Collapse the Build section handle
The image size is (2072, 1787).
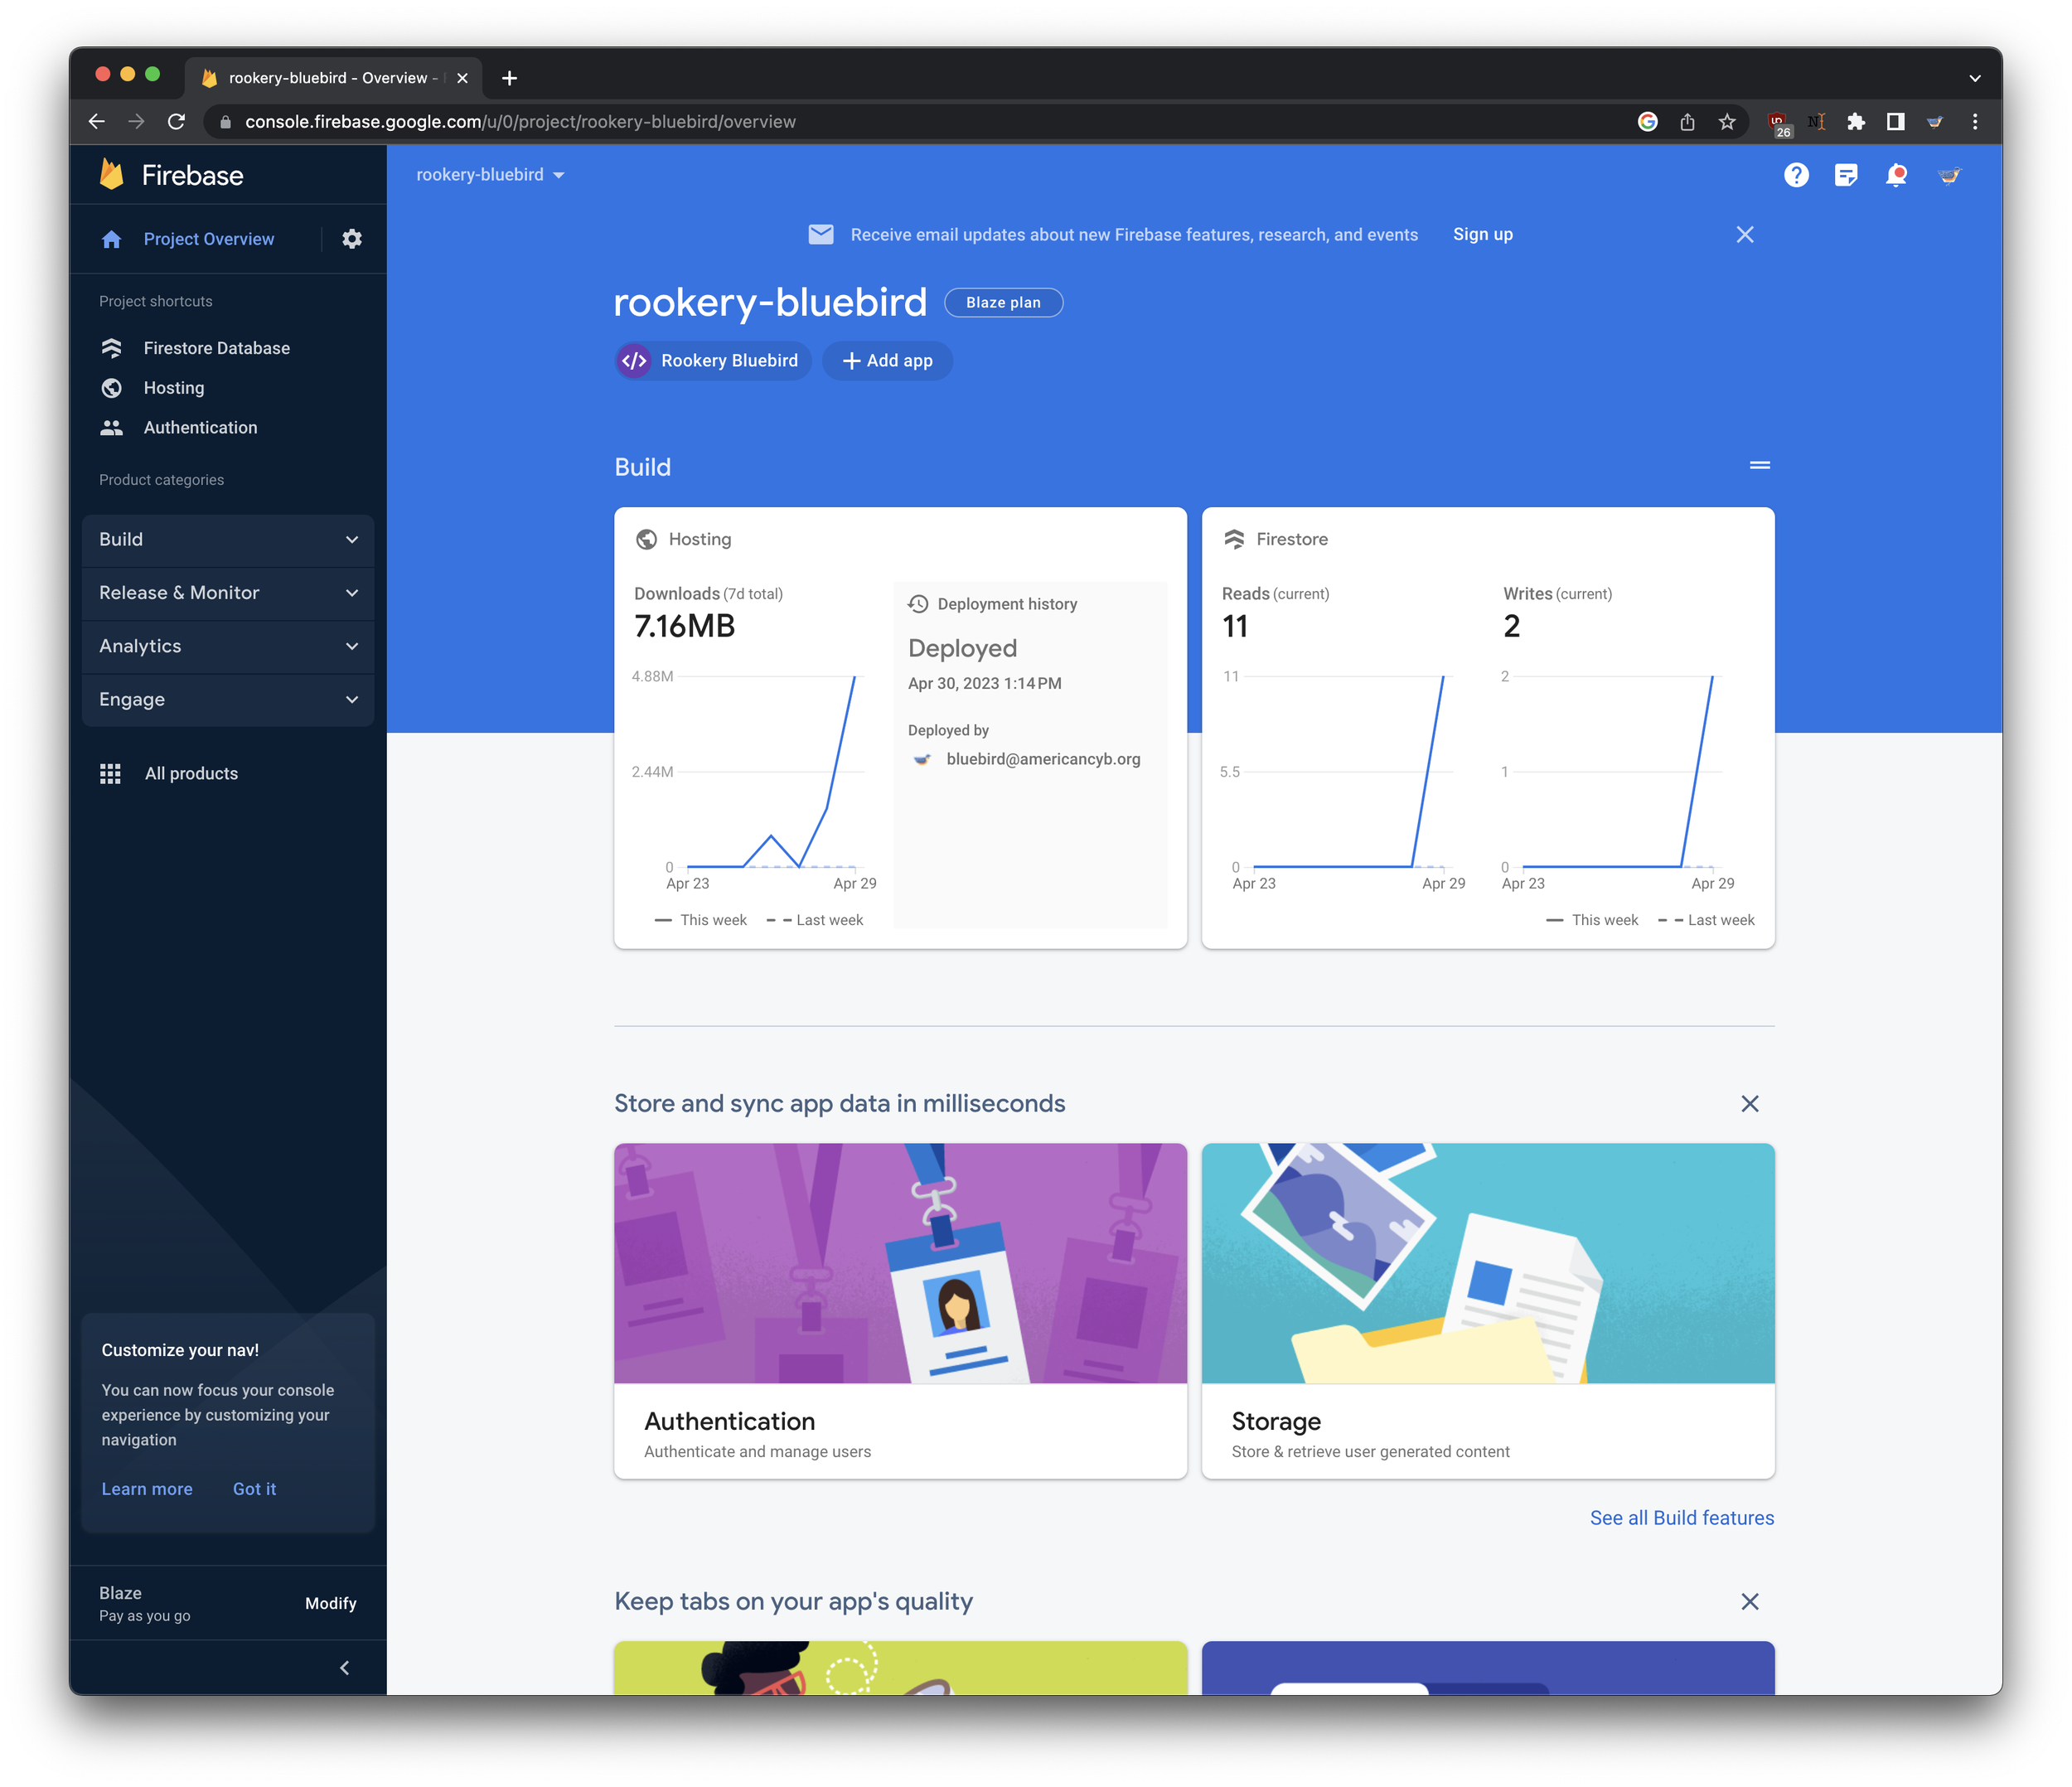pos(1759,466)
